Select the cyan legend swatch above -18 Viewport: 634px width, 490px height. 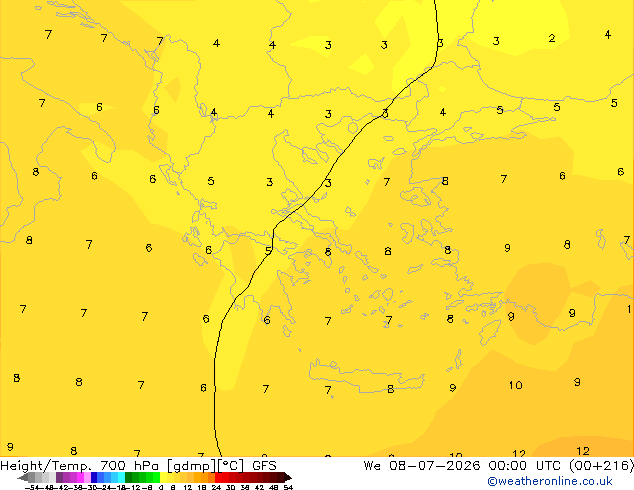[x=121, y=477]
